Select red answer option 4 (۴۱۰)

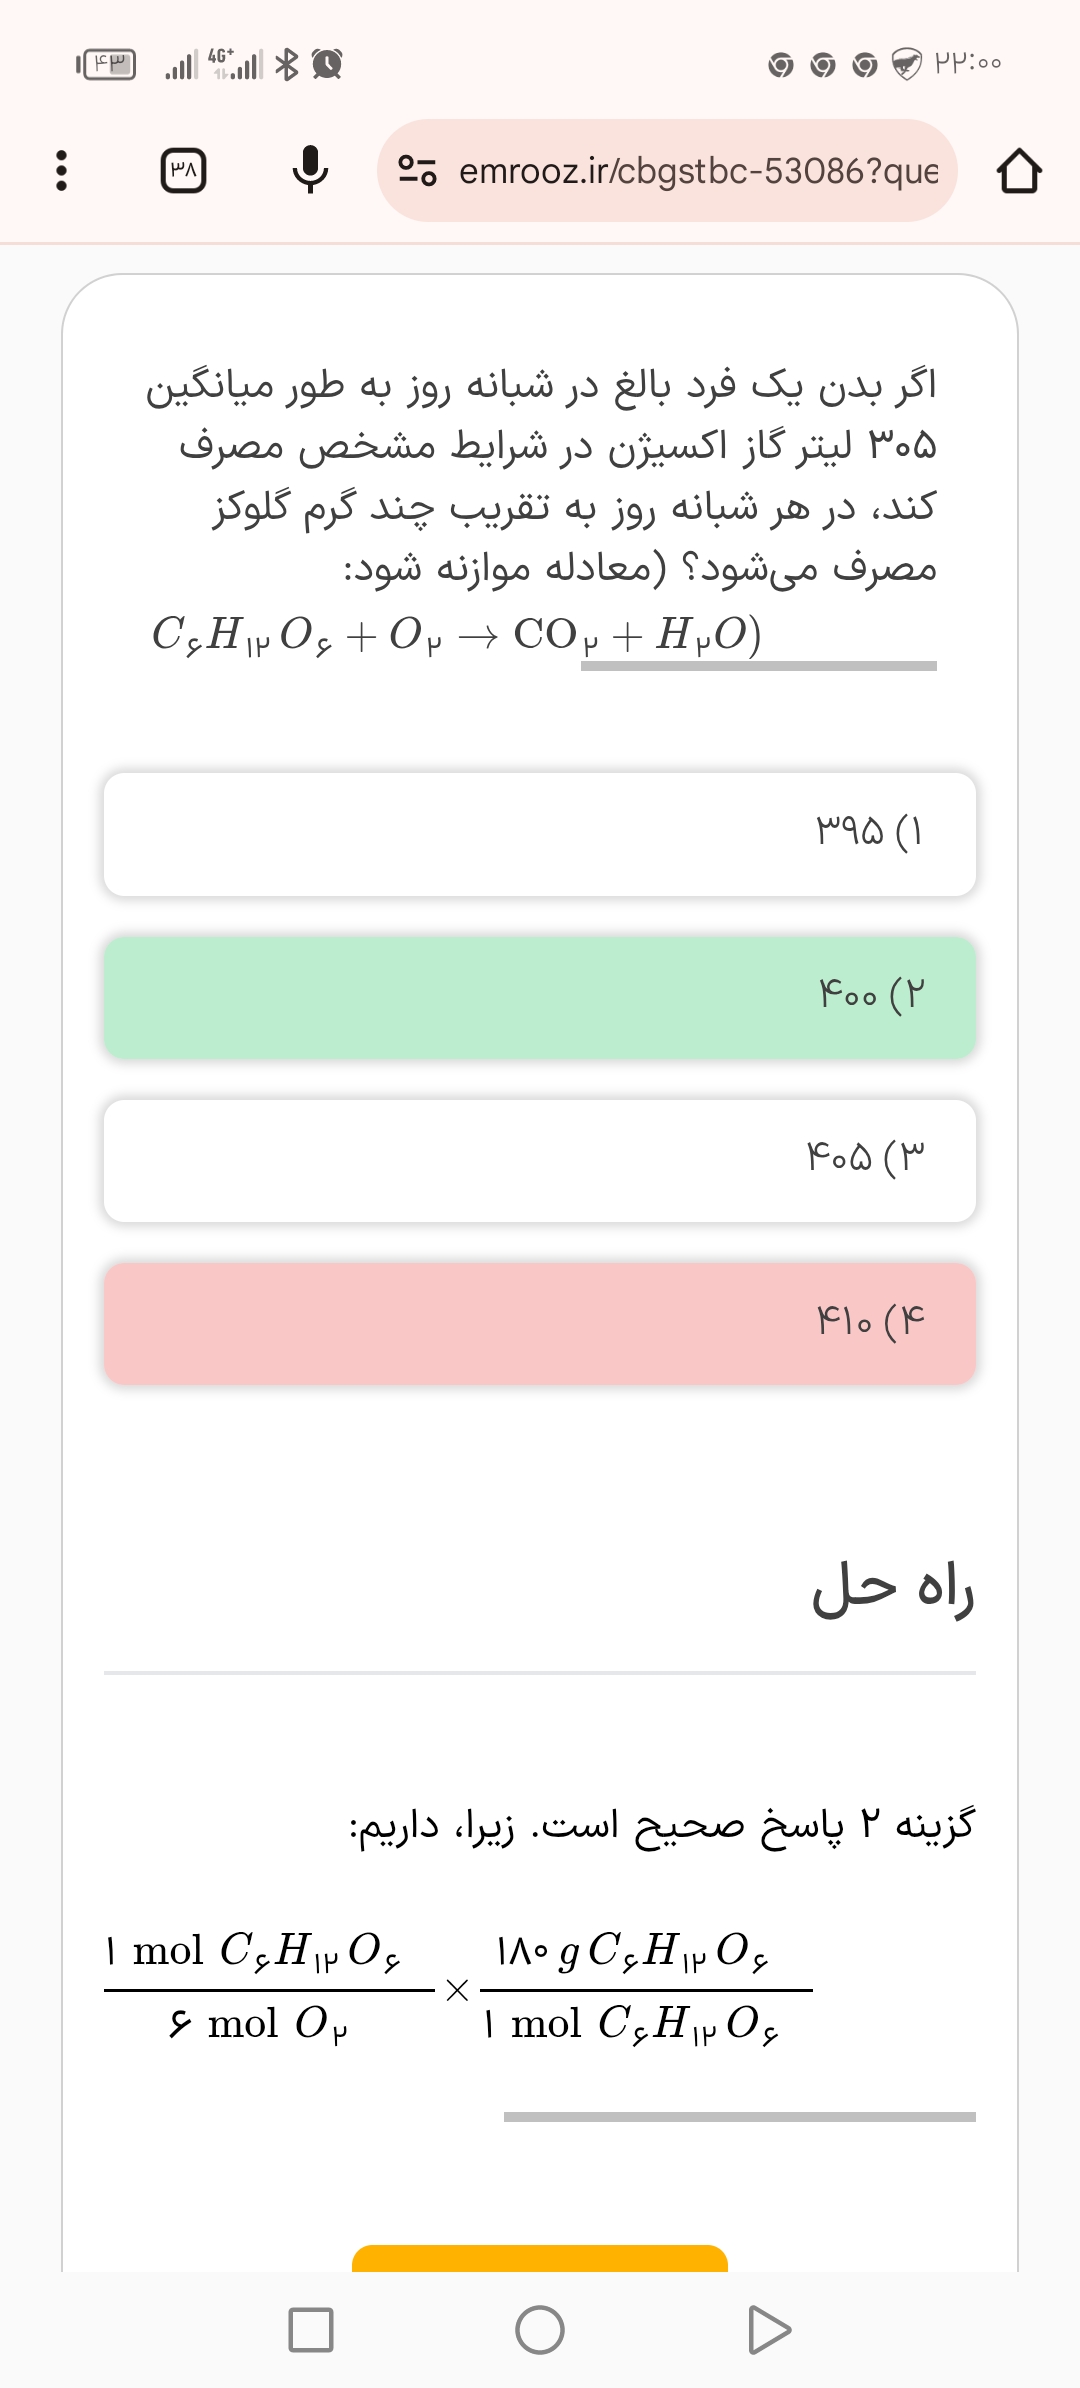(540, 1324)
